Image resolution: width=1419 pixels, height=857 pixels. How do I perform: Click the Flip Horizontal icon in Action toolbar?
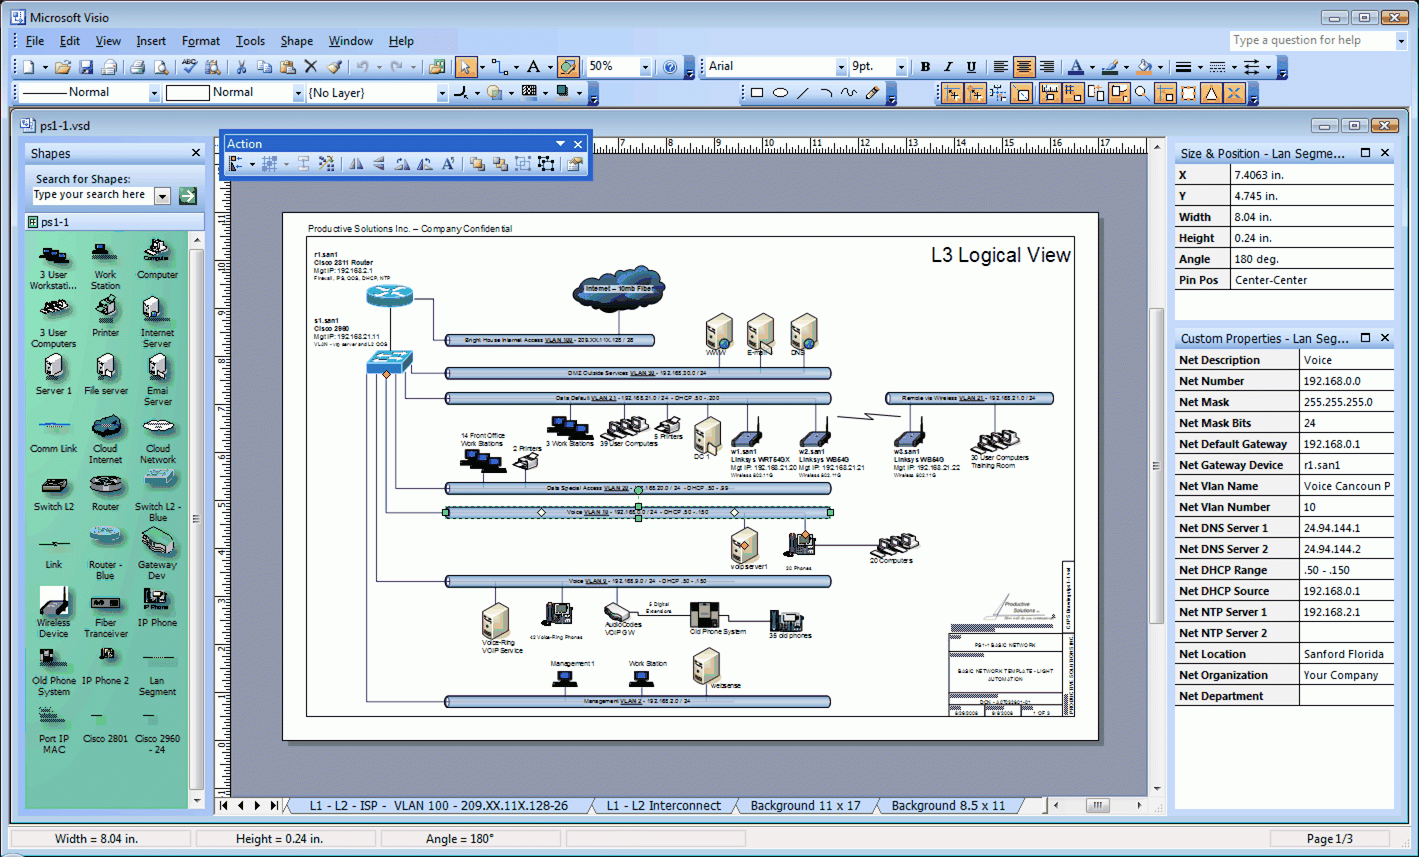click(x=356, y=164)
